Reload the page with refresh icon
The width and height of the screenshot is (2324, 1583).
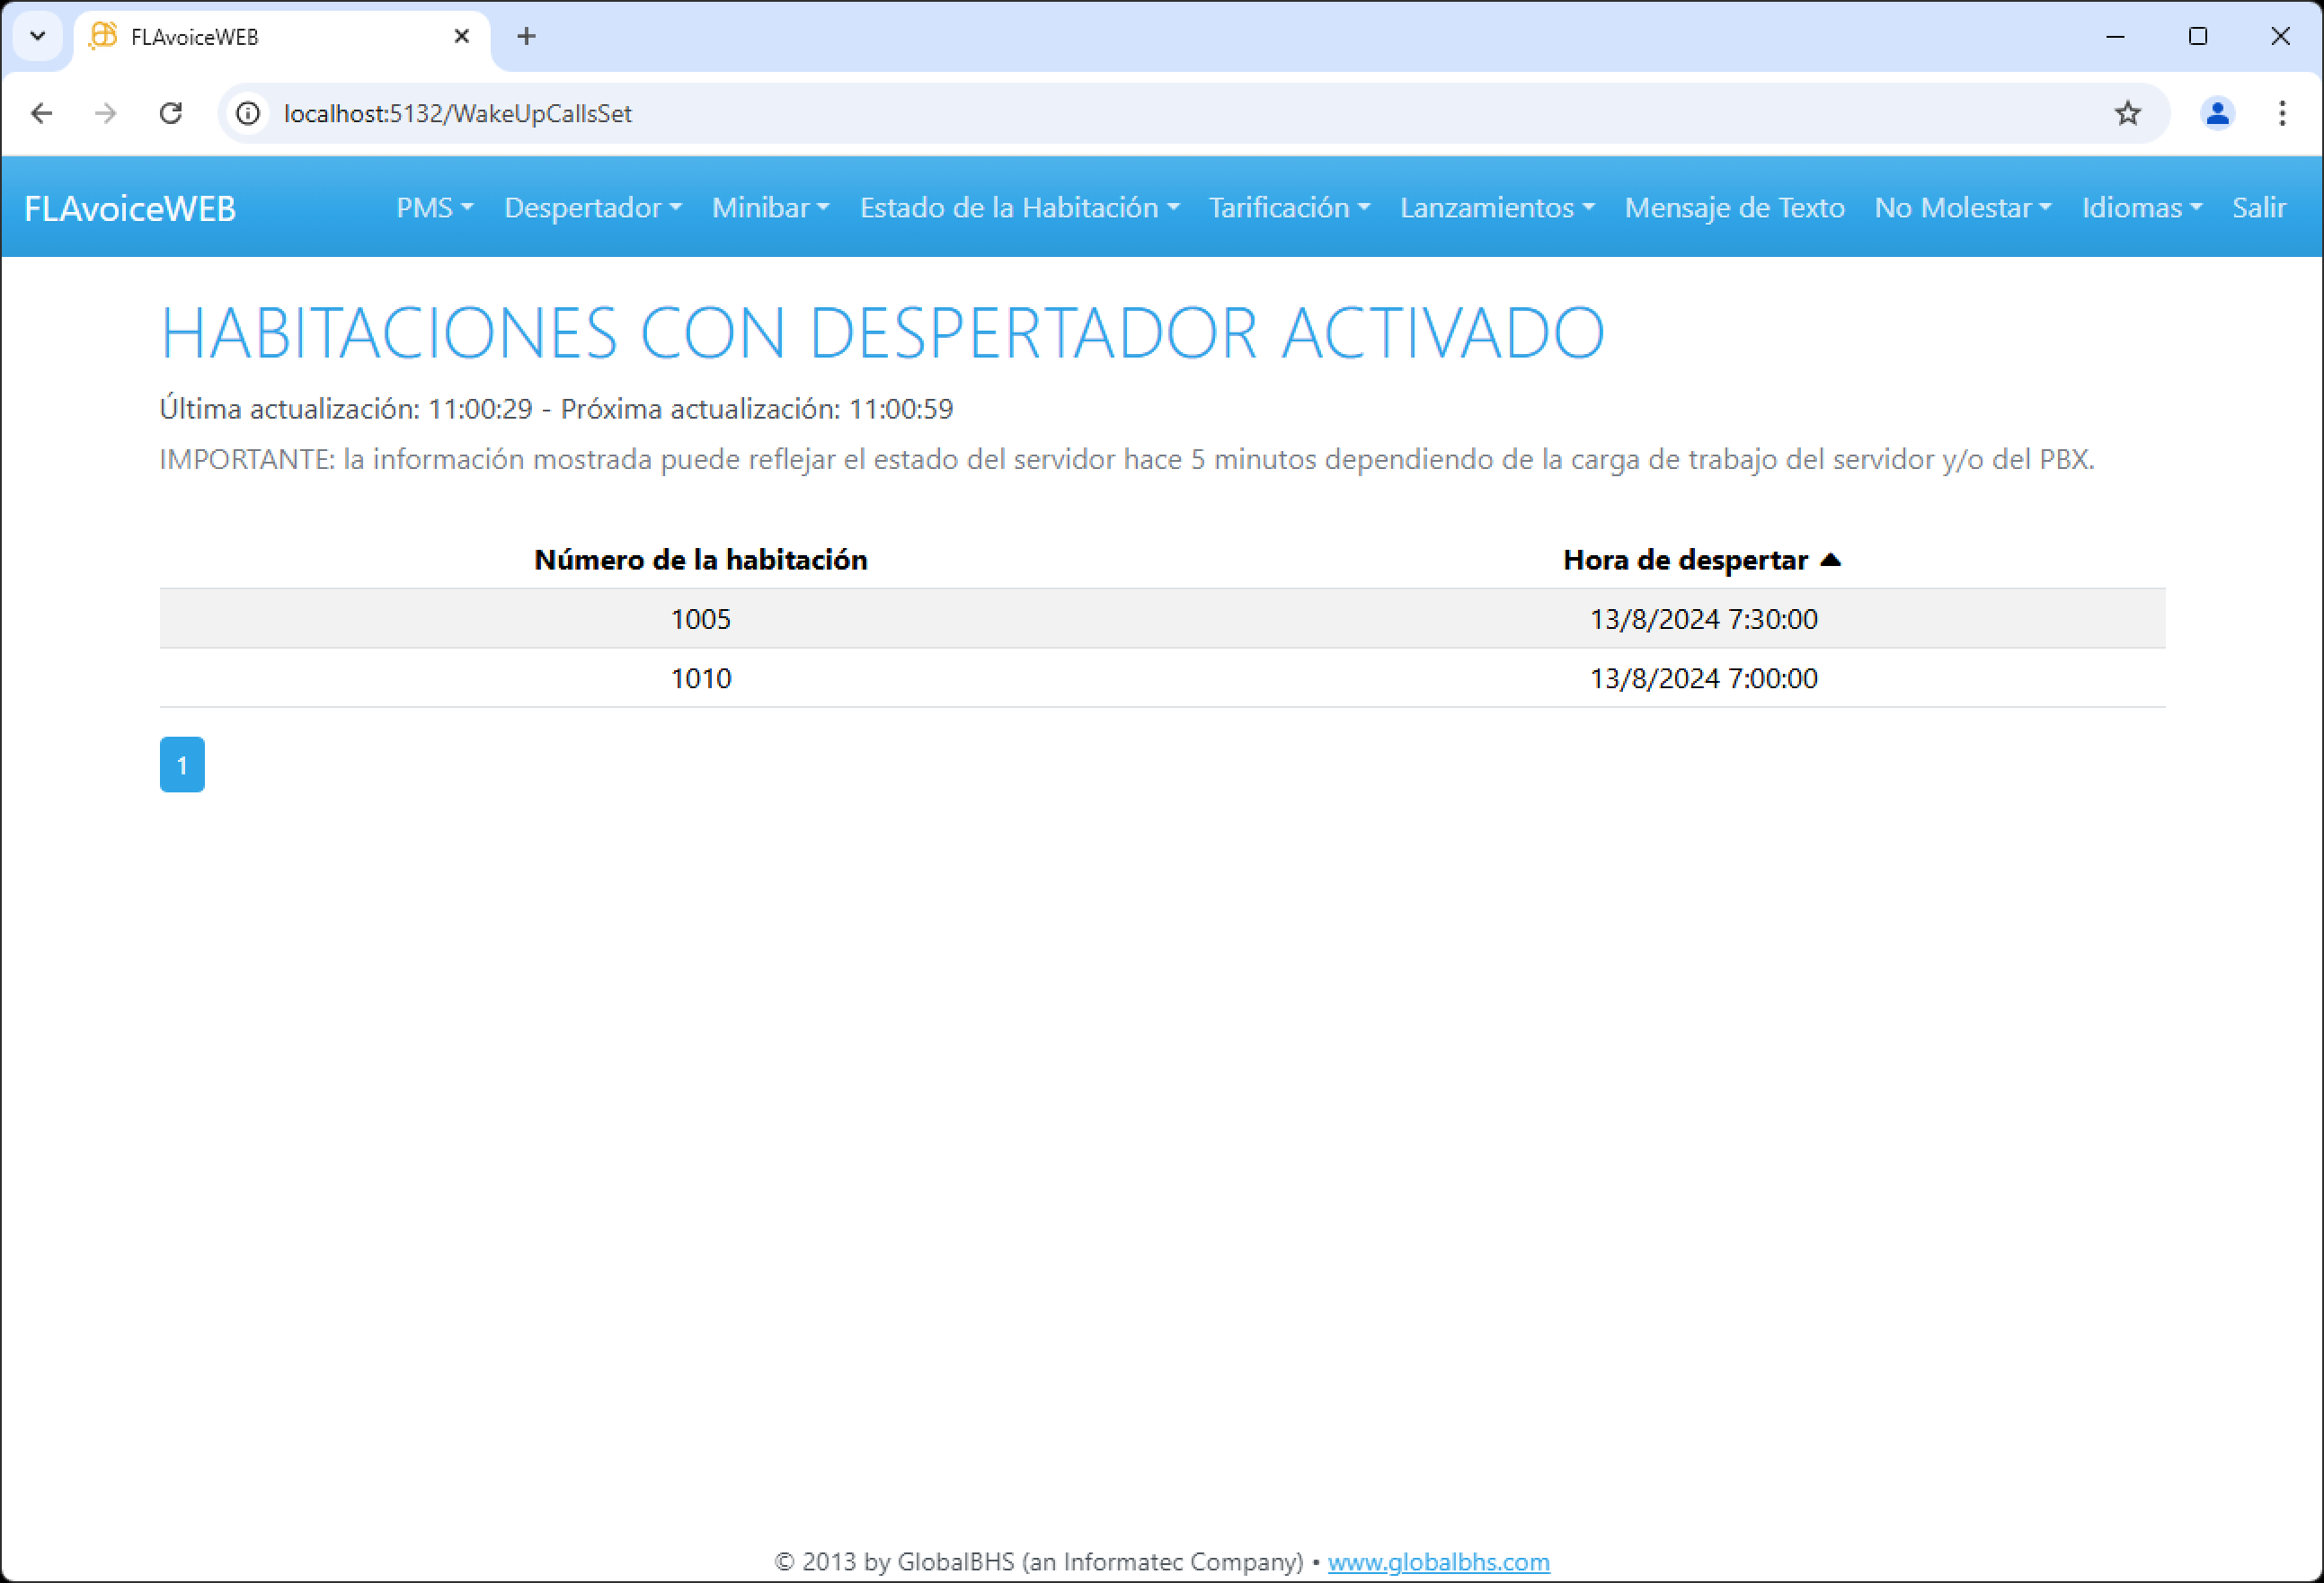(171, 113)
